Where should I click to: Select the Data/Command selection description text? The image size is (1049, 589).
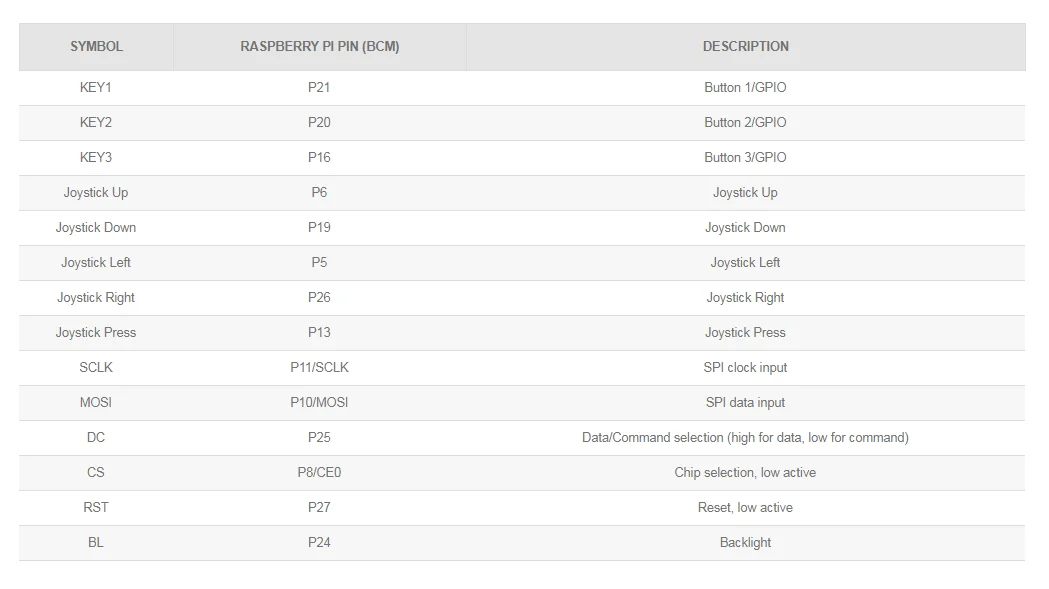pos(745,437)
